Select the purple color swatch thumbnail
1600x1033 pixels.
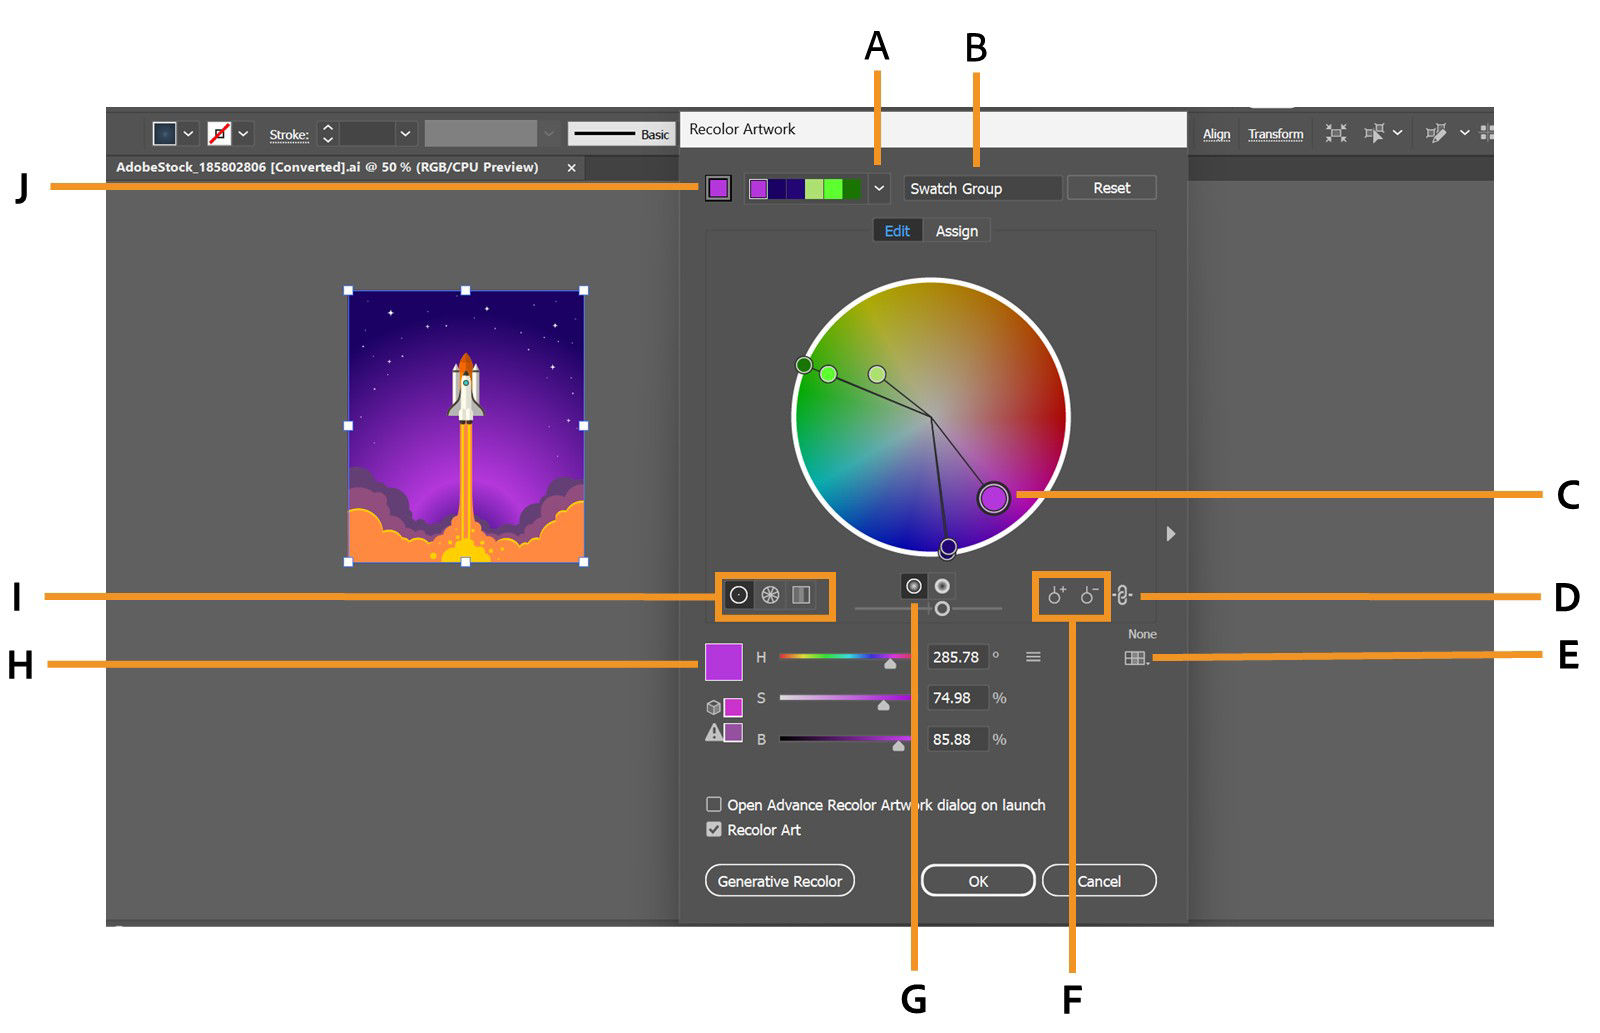point(719,187)
